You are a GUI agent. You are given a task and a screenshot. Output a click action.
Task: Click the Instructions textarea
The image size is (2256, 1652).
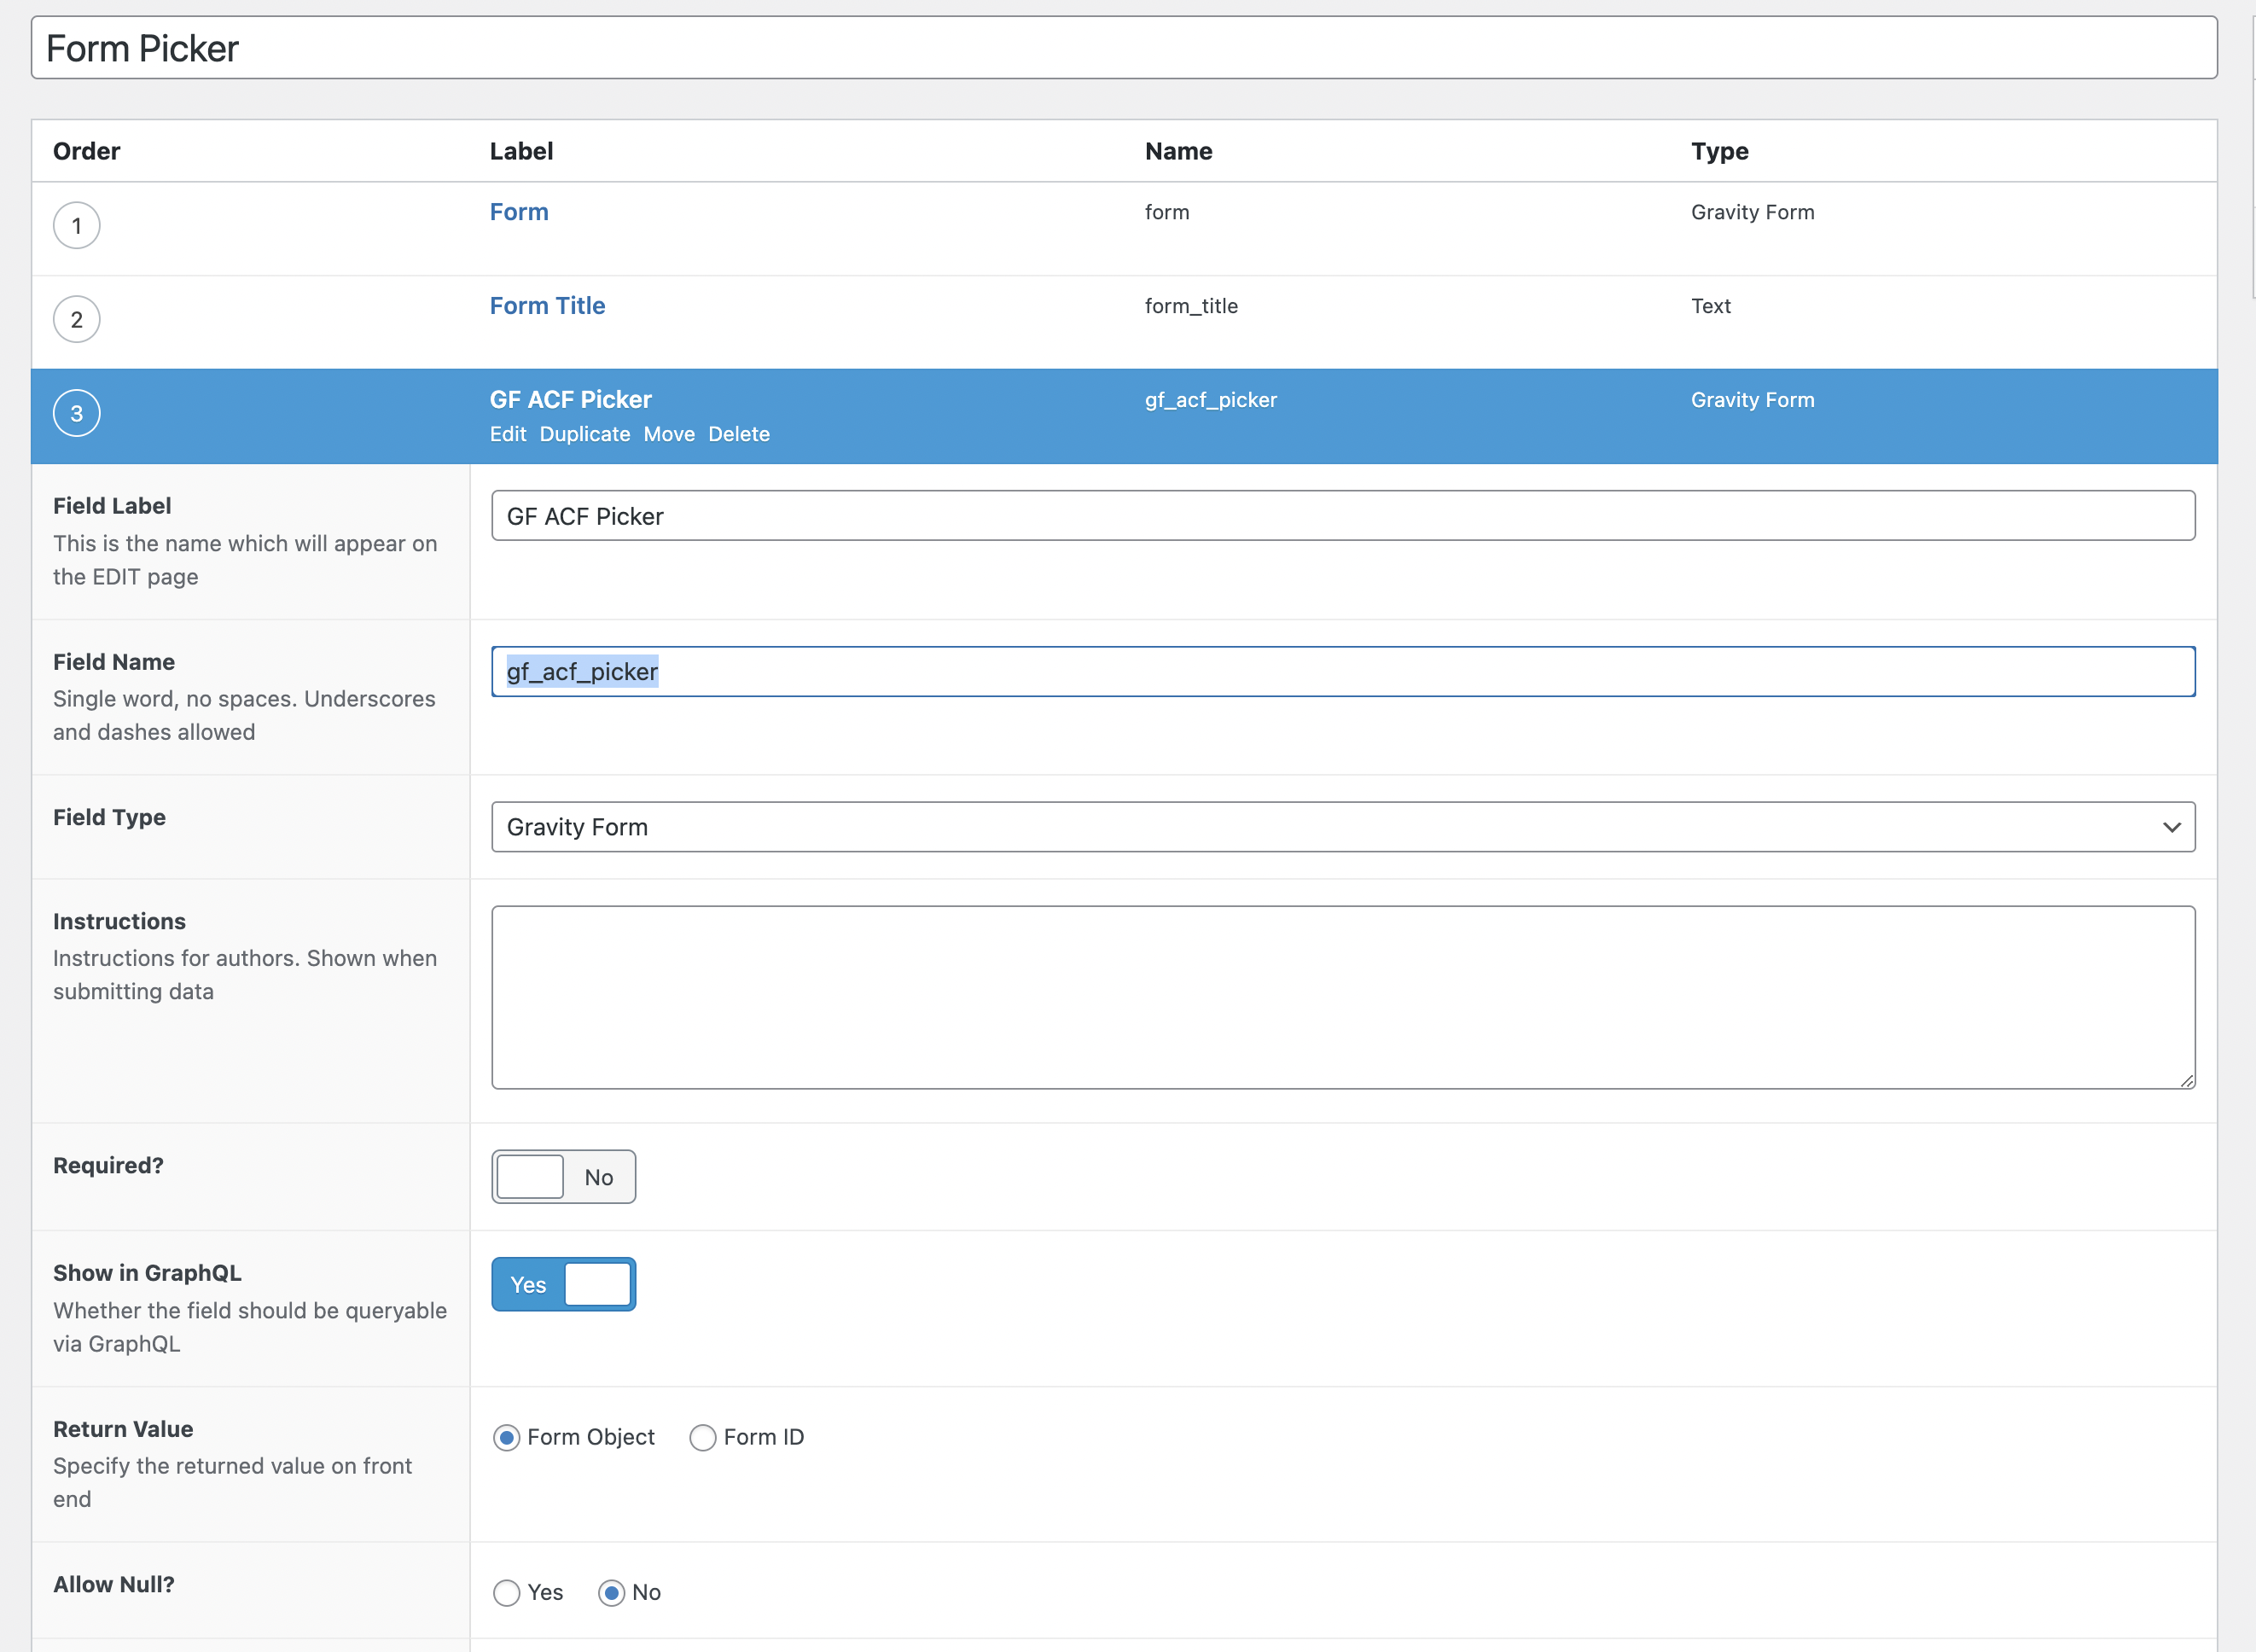tap(1343, 997)
